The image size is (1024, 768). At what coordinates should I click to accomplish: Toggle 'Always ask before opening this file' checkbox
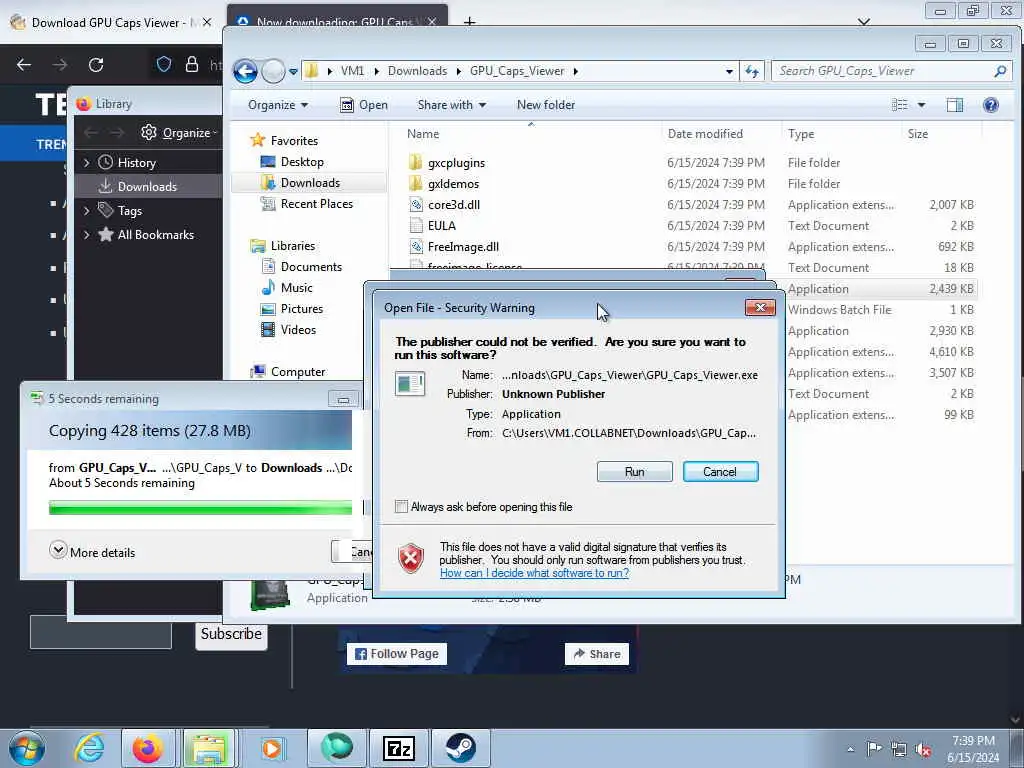402,507
